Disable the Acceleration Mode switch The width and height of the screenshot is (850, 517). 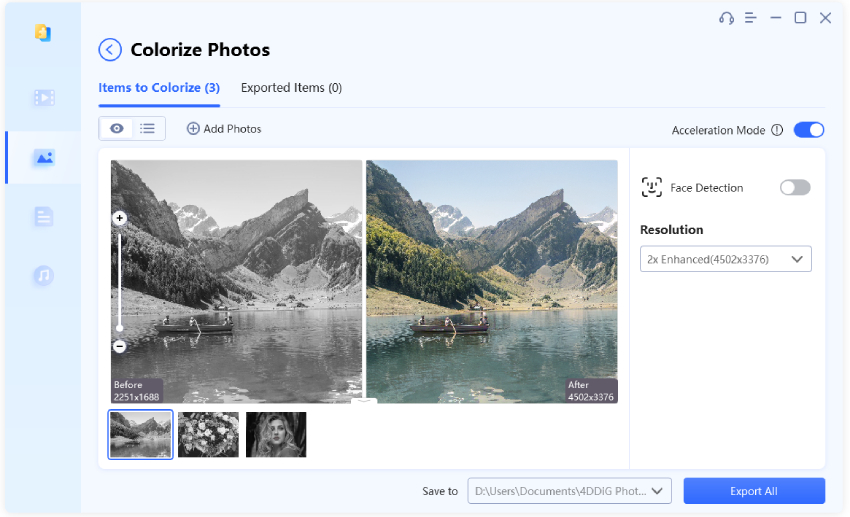[x=808, y=130]
